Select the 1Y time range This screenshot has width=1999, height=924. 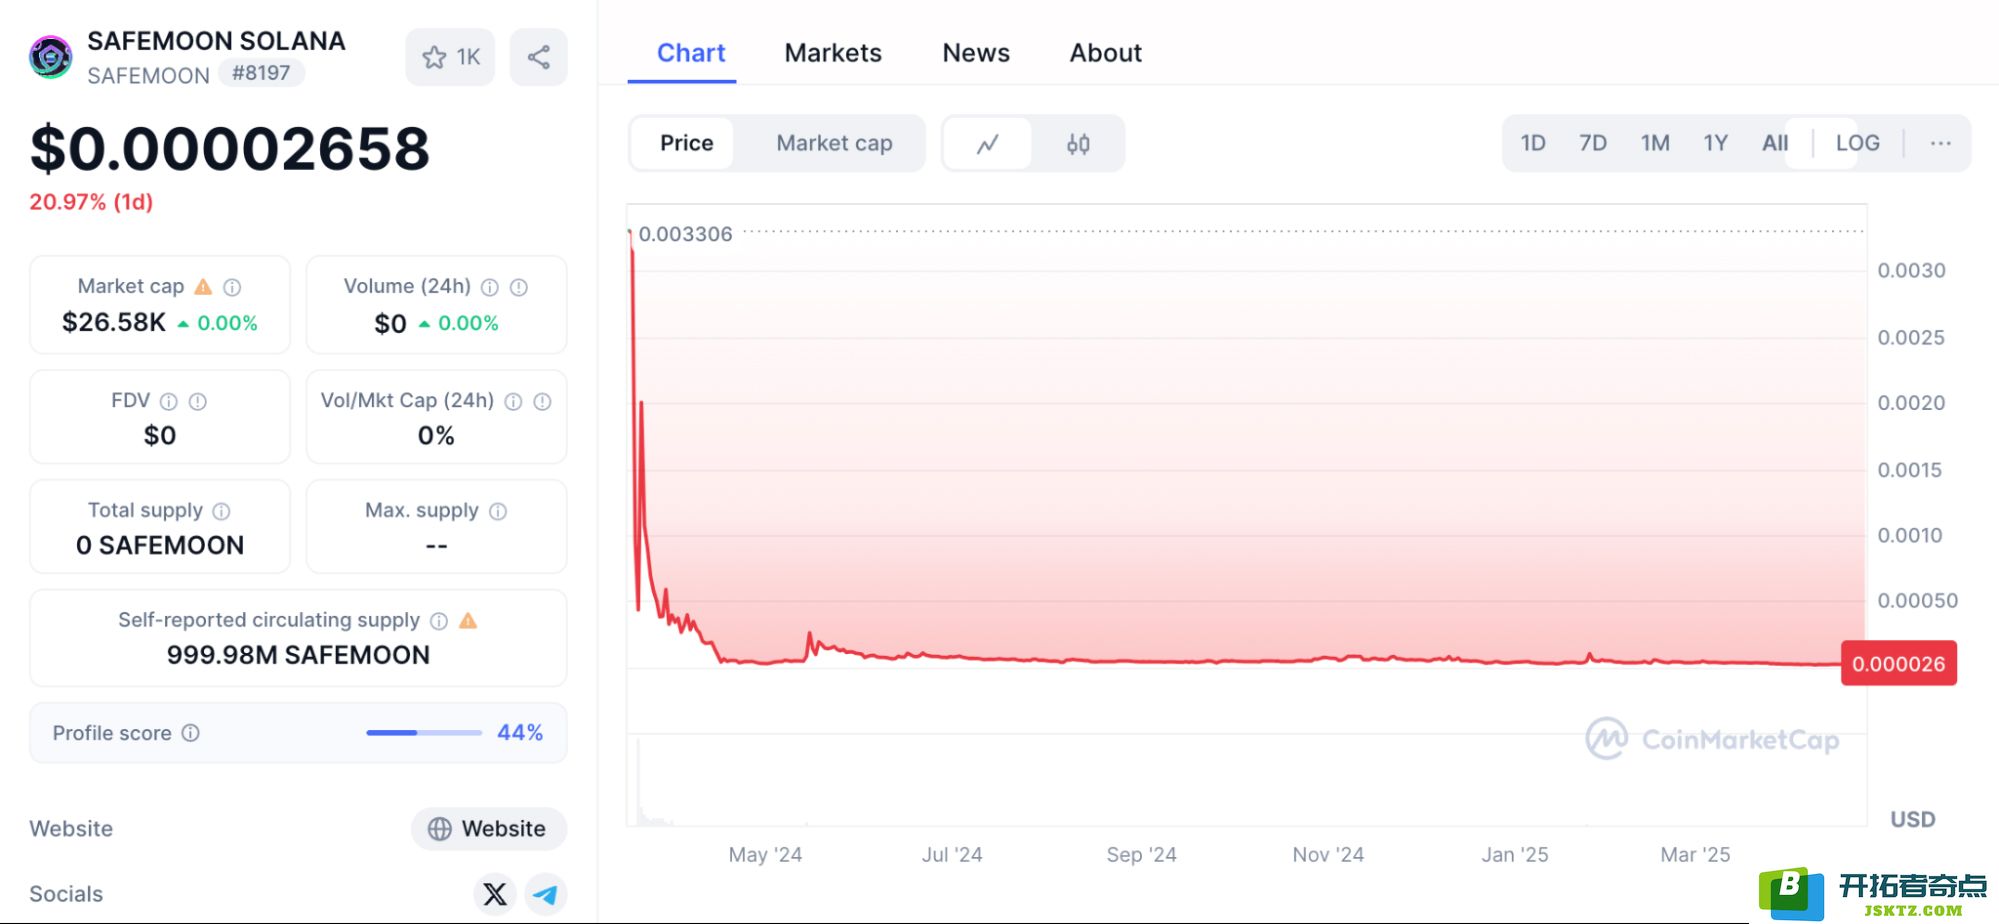click(x=1716, y=143)
